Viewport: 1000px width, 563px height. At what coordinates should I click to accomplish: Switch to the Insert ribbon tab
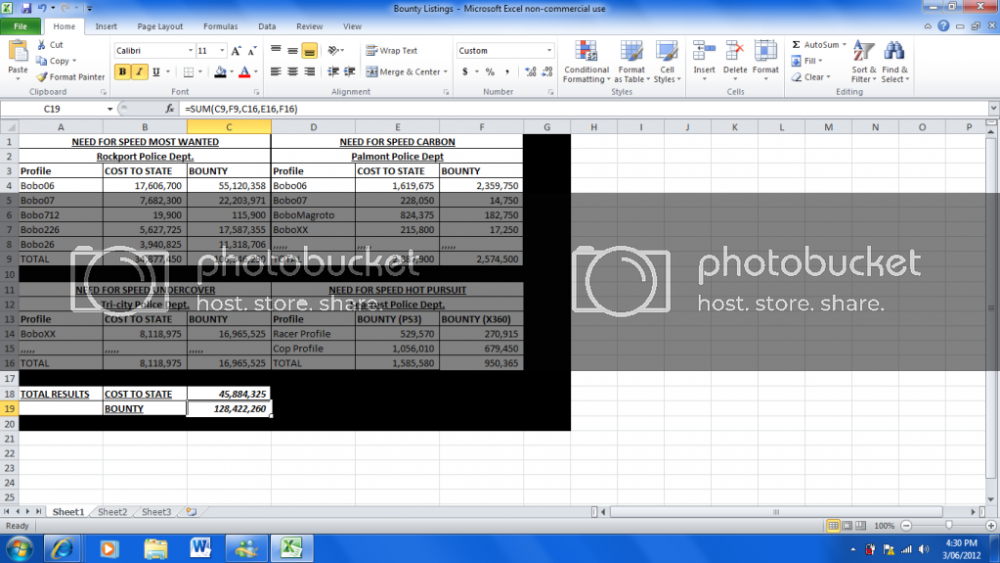point(106,26)
